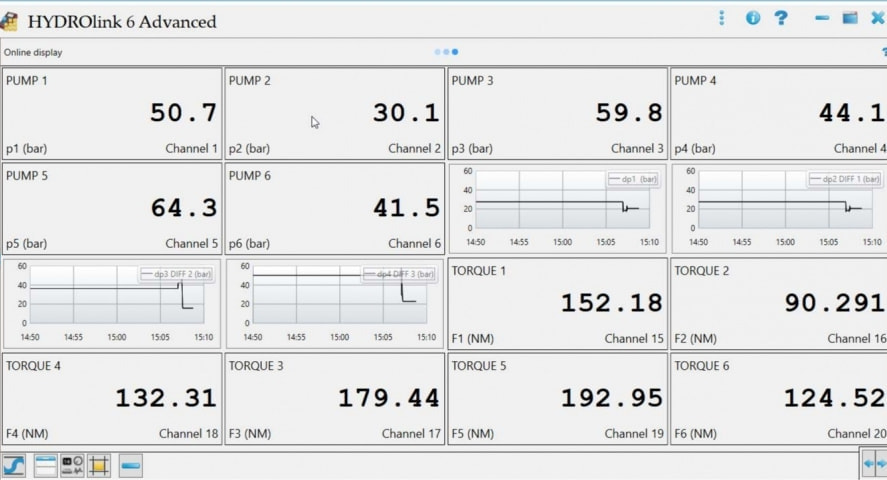The height and width of the screenshot is (480, 887).
Task: Click the blue horizontal bar icon
Action: [131, 465]
